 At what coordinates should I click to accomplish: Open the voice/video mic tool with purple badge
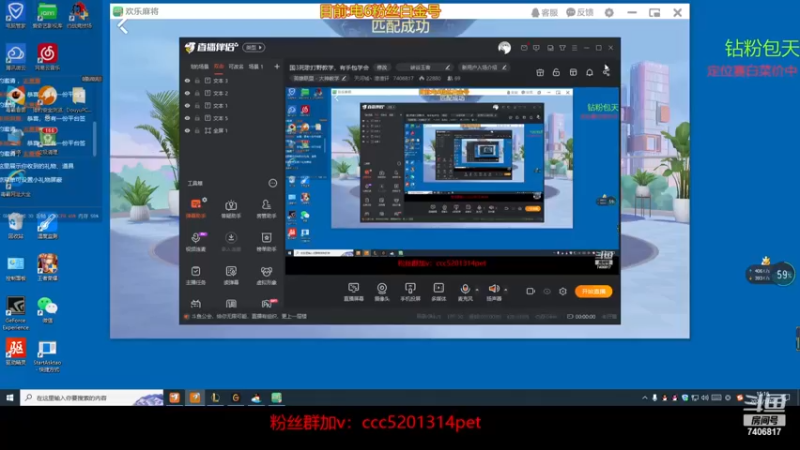196,241
